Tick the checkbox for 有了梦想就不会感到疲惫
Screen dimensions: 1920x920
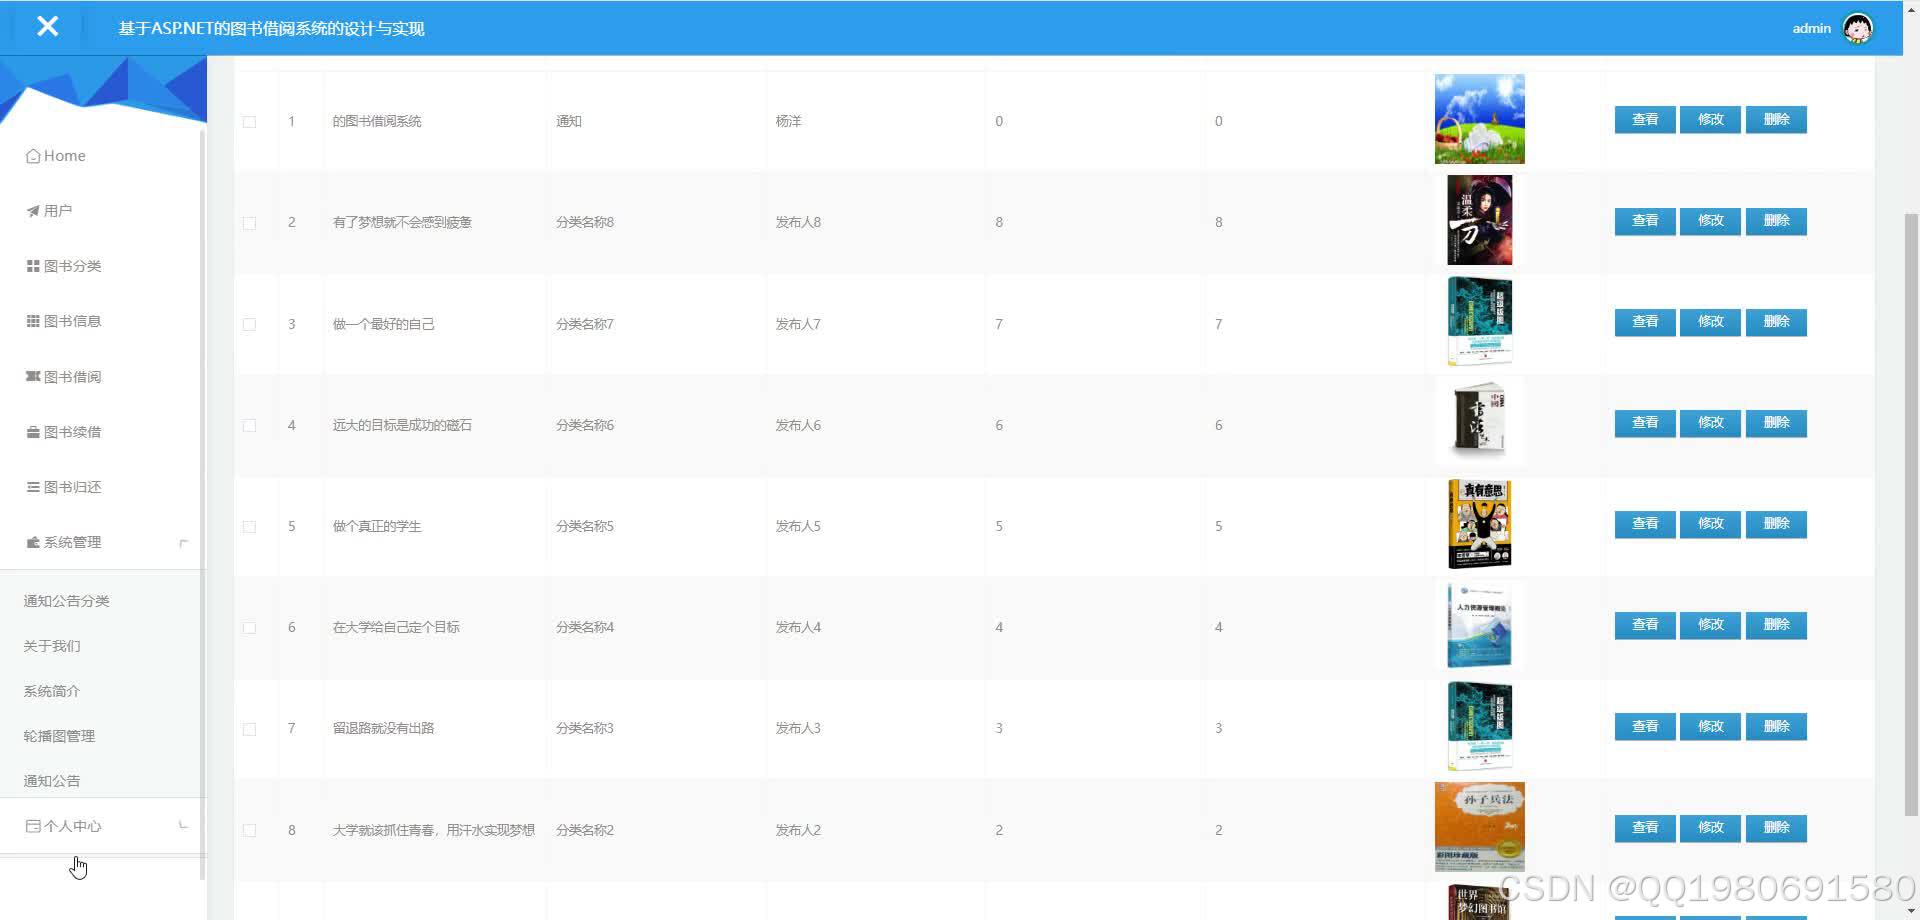click(x=249, y=223)
